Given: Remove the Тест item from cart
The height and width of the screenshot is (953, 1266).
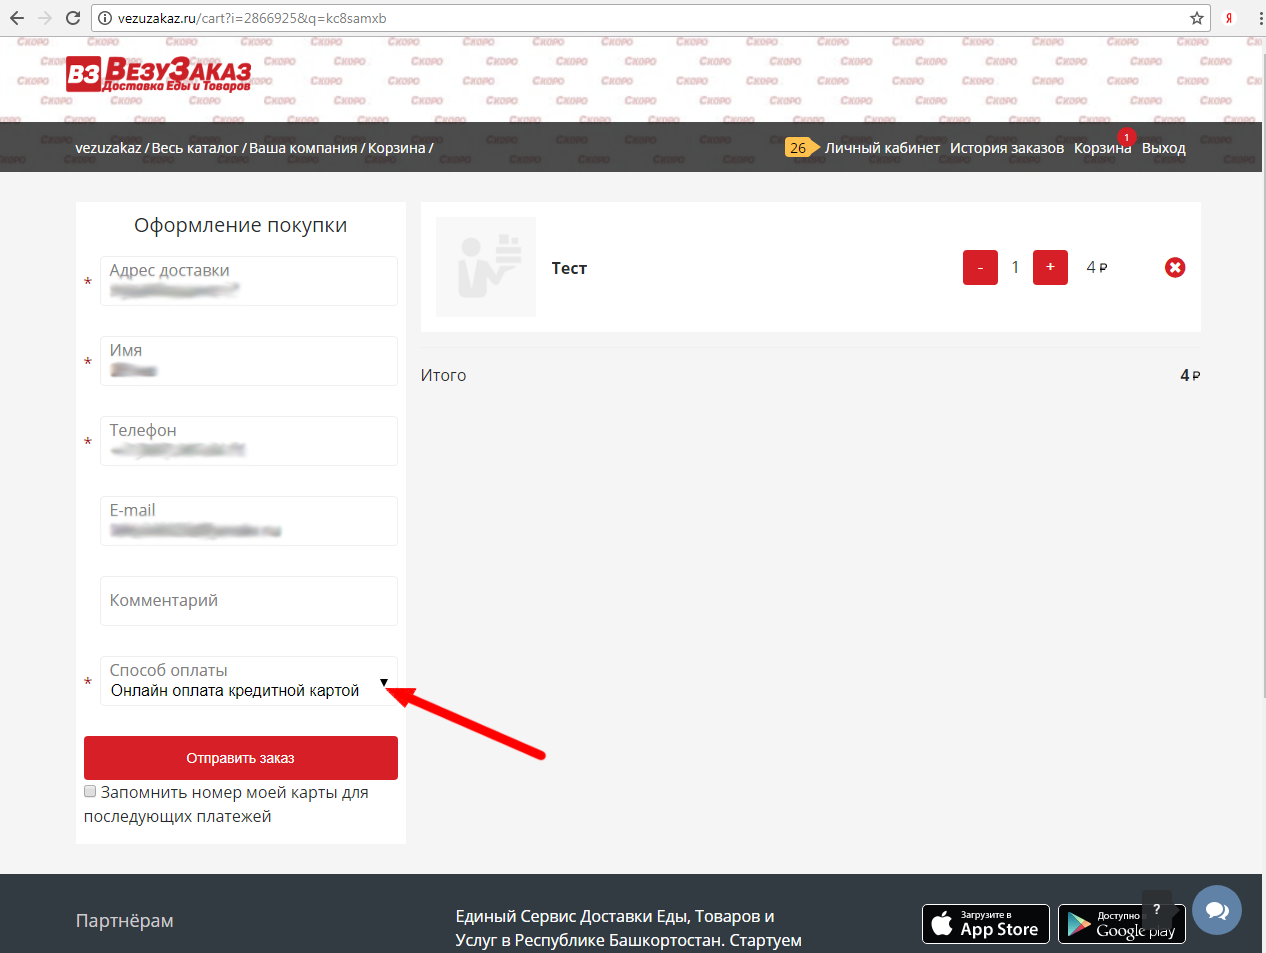Looking at the screenshot, I should 1175,267.
